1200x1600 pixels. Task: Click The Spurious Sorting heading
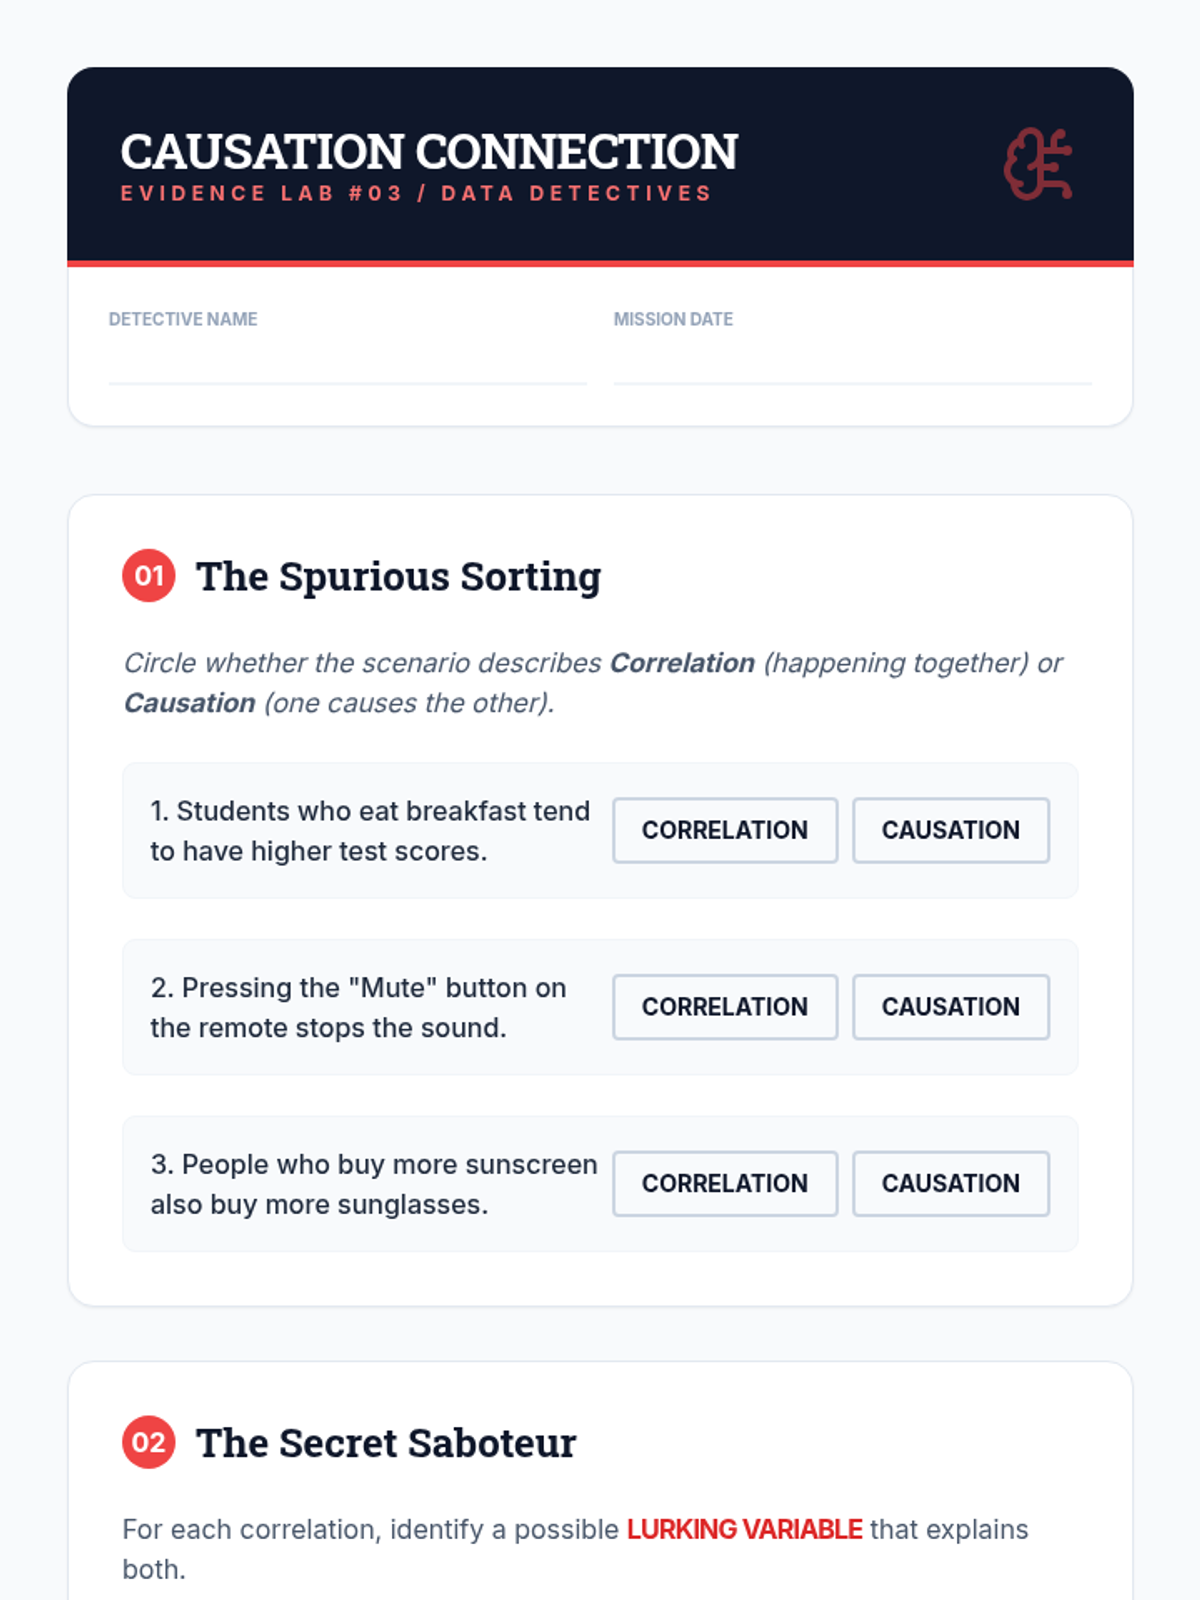(398, 577)
